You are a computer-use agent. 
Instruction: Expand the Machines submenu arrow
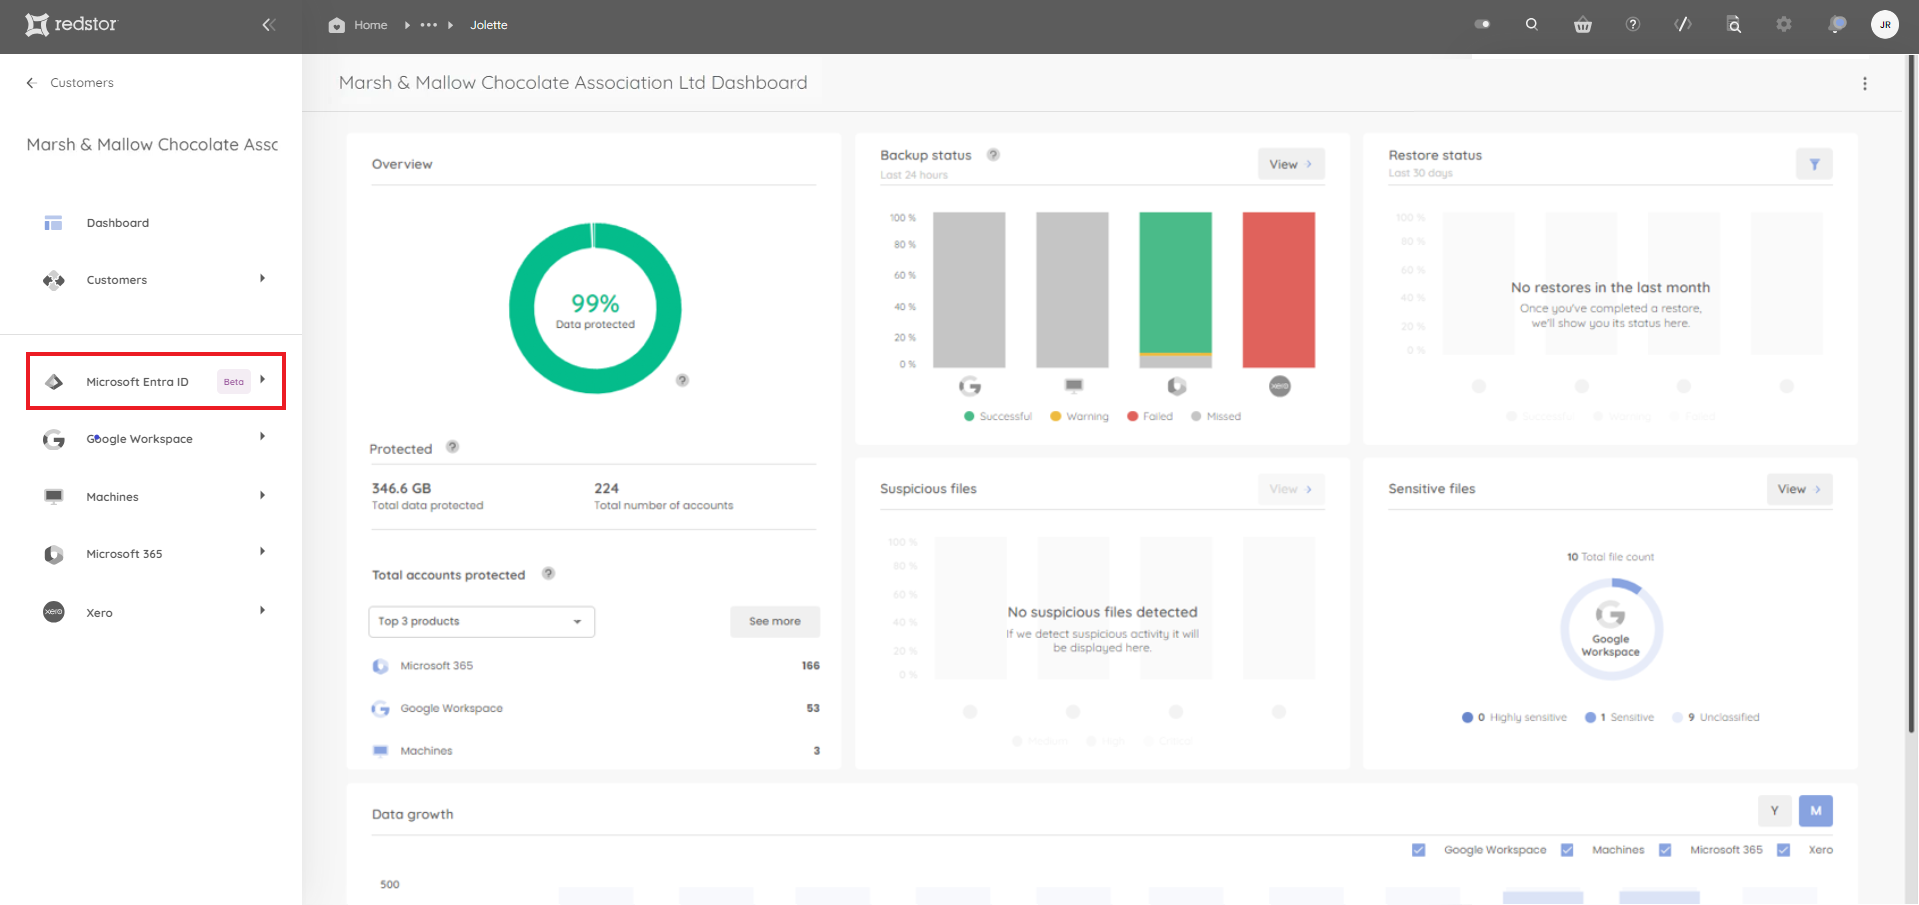262,495
